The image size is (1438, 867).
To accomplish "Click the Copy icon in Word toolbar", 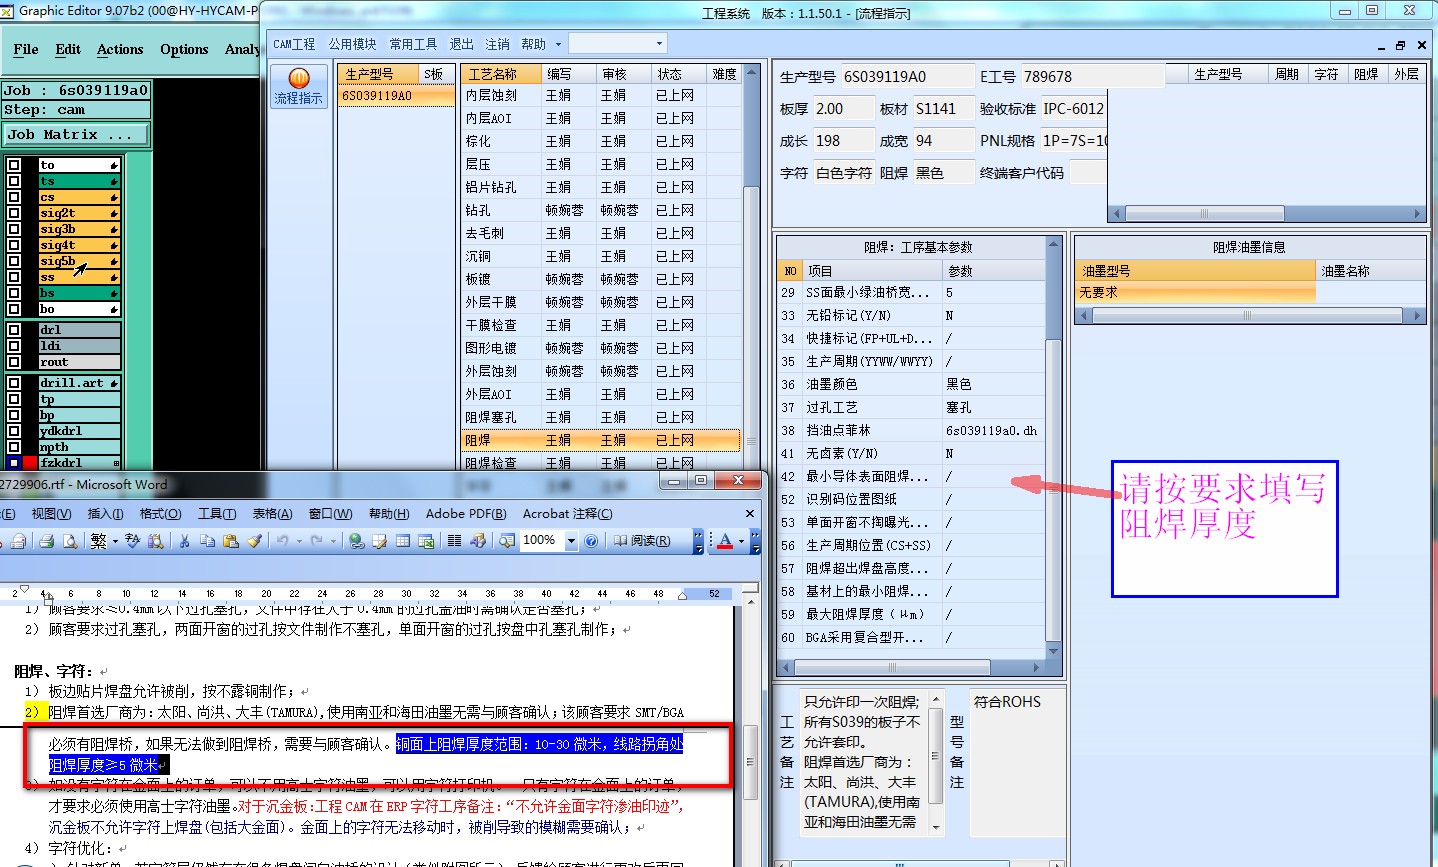I will pos(207,541).
